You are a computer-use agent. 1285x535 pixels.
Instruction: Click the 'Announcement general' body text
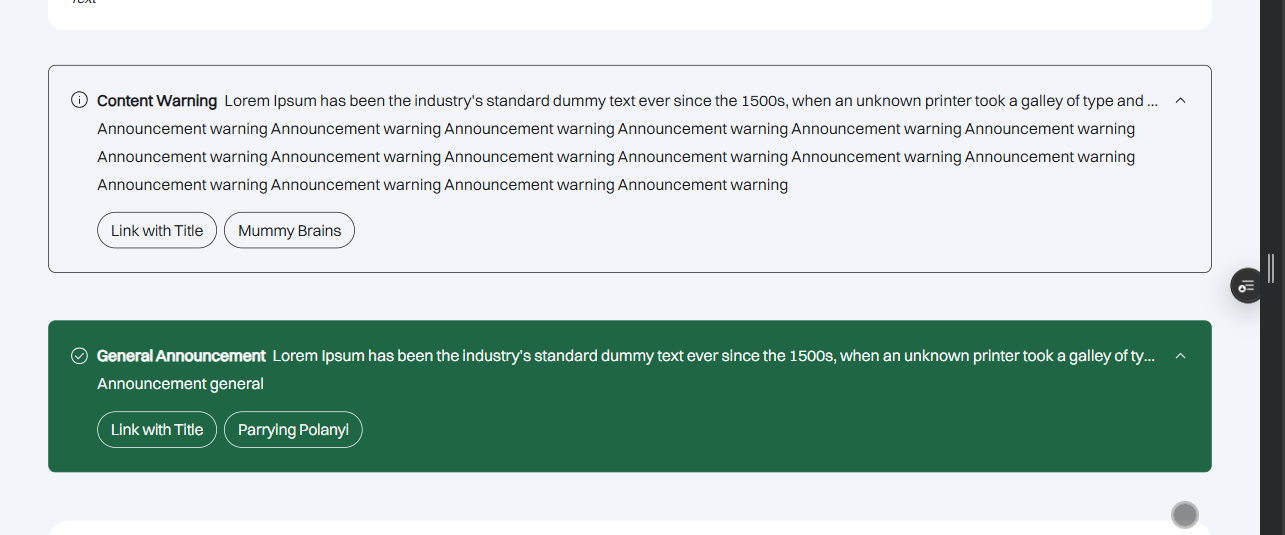pyautogui.click(x=180, y=384)
